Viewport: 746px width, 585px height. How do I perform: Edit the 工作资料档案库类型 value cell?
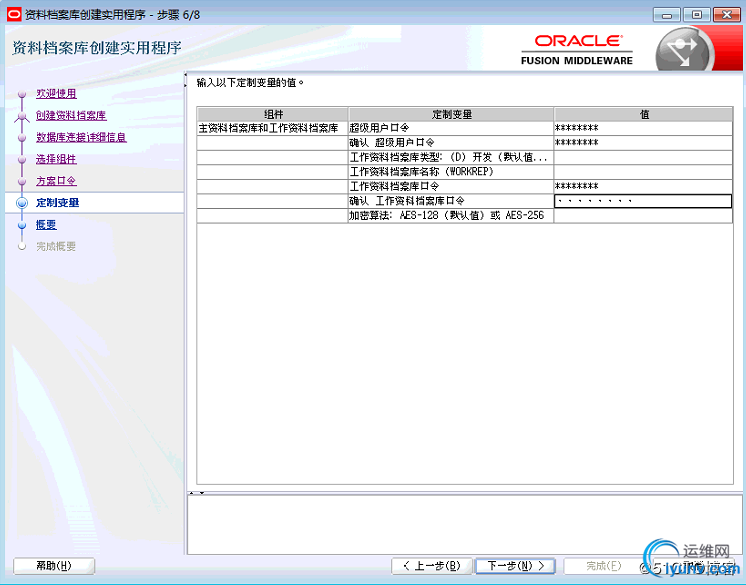pyautogui.click(x=643, y=157)
